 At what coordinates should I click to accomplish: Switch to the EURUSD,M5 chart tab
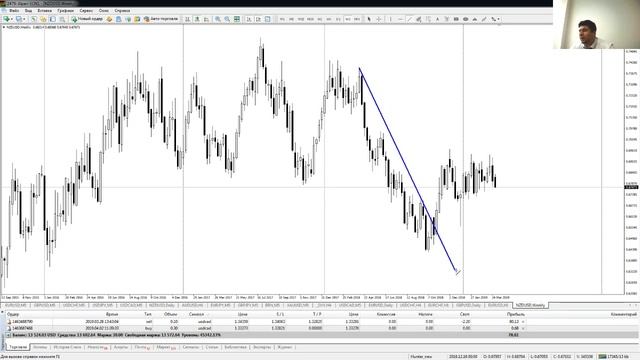tap(16, 305)
